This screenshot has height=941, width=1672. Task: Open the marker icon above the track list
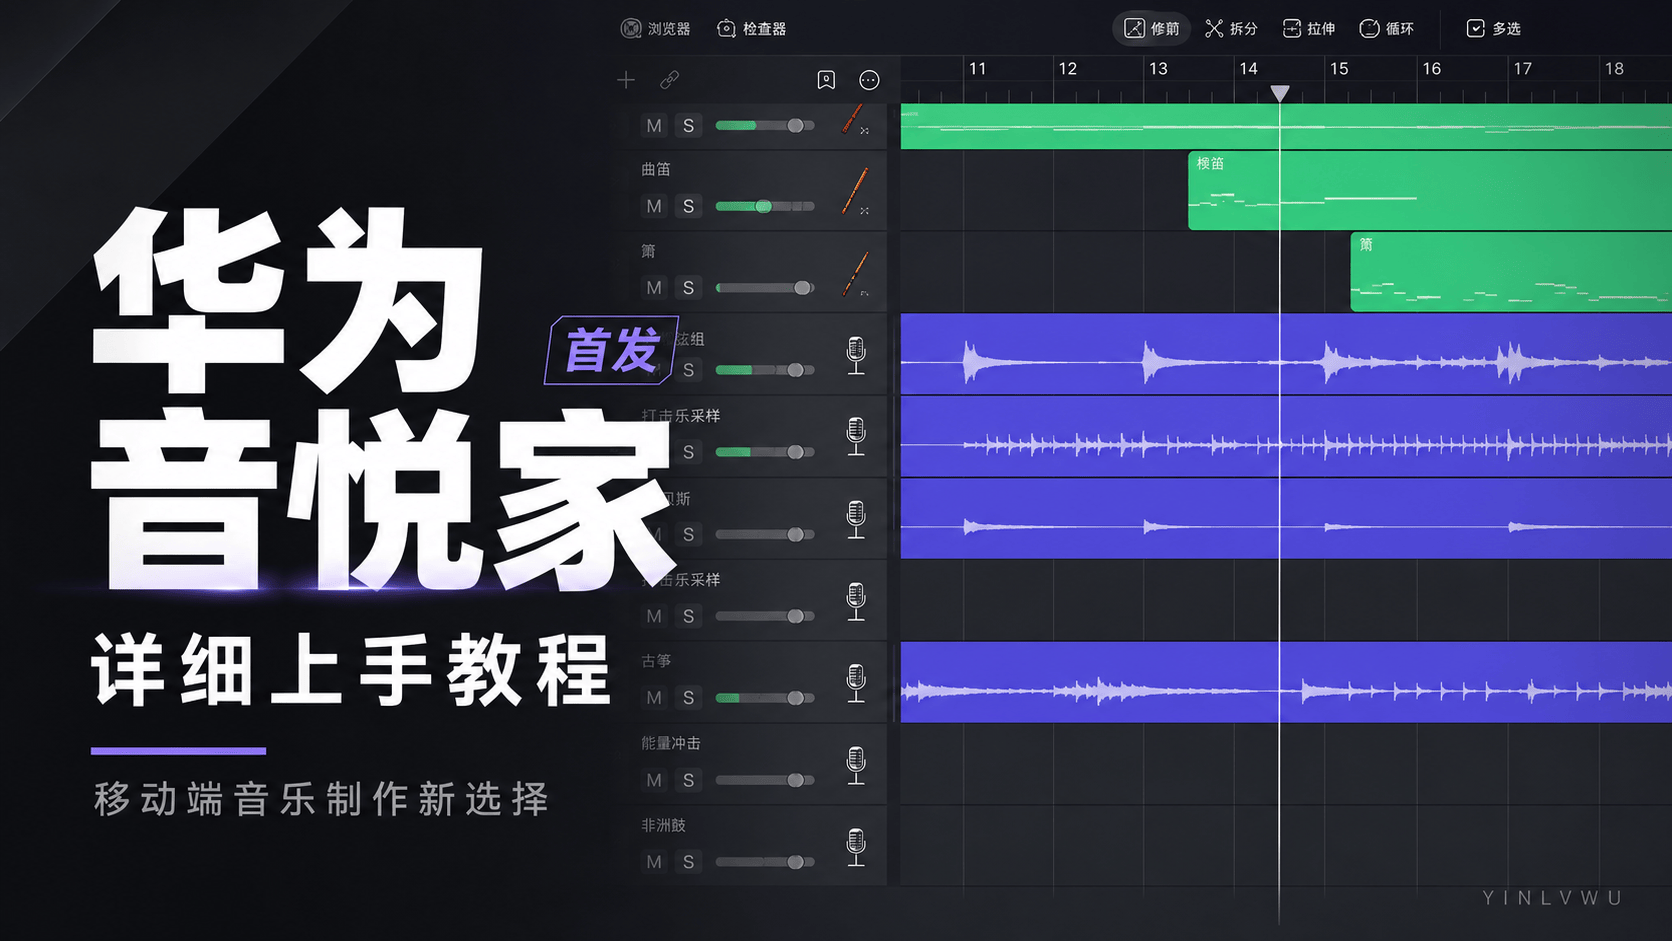pos(826,80)
